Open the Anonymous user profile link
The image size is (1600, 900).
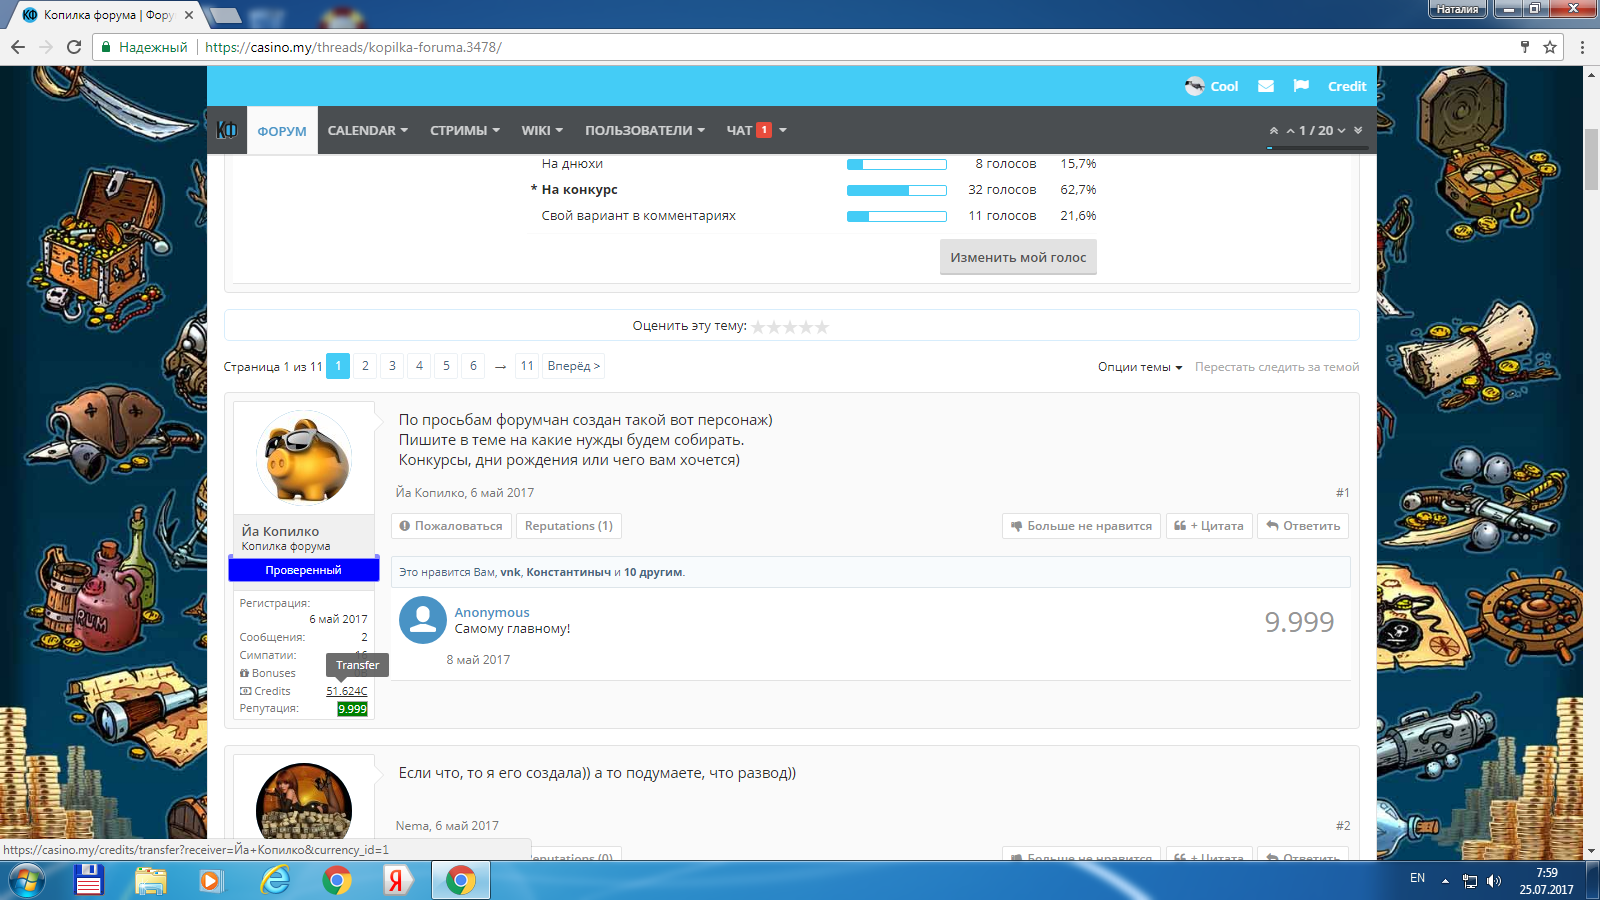492,613
